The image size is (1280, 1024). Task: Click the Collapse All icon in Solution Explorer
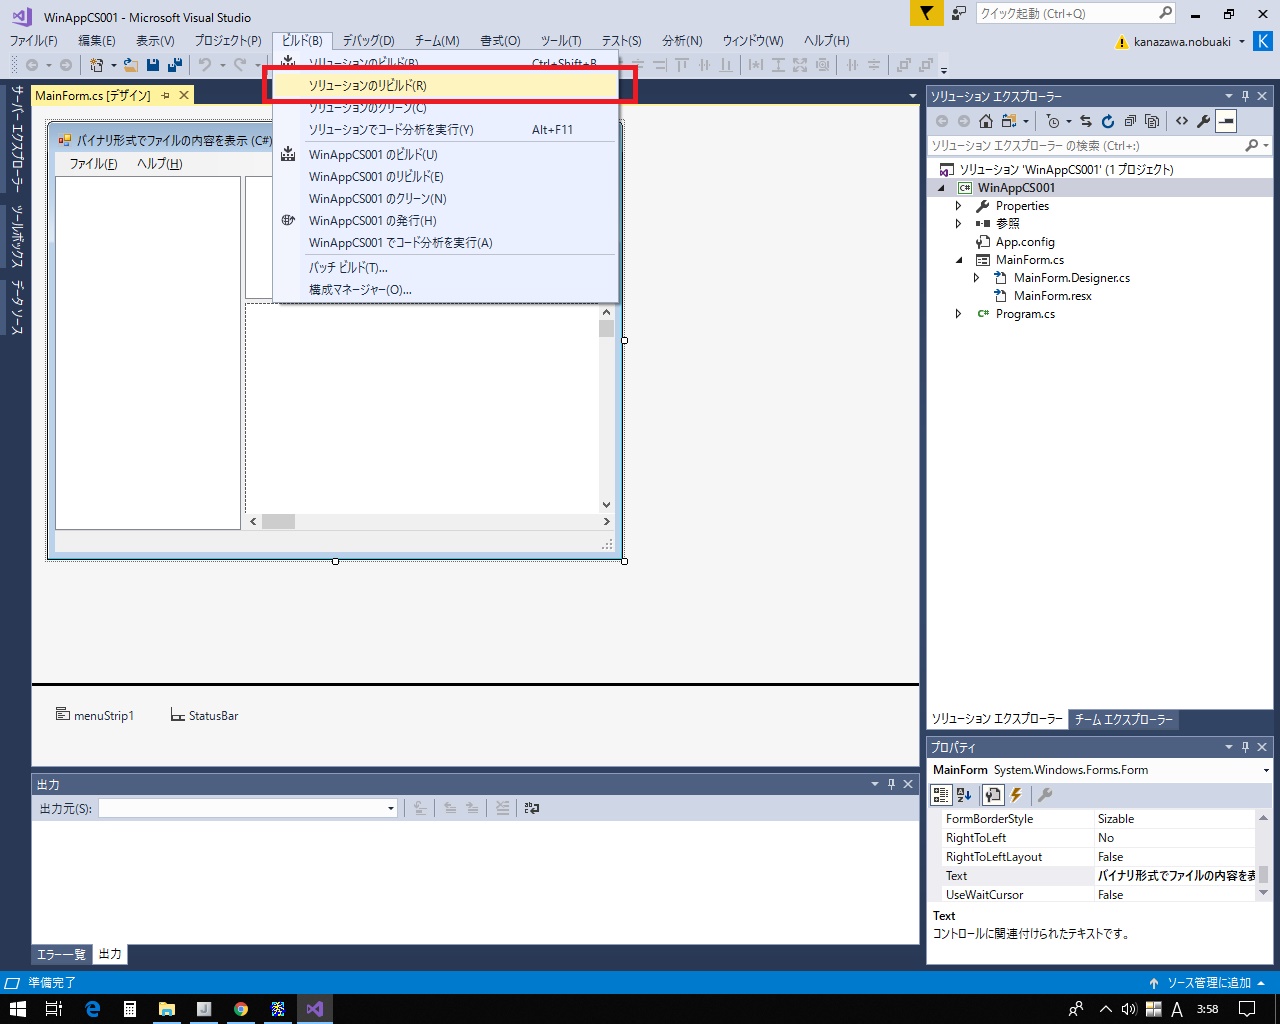pyautogui.click(x=1130, y=121)
